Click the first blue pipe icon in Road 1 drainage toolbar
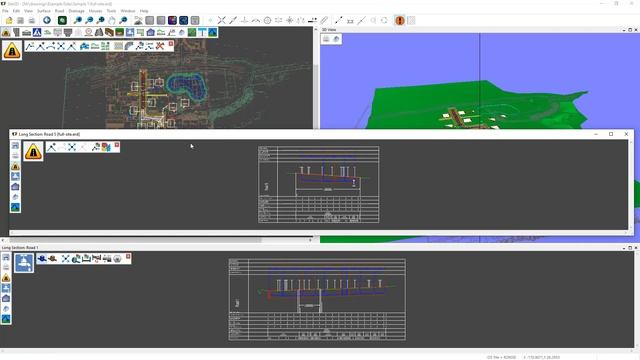Image resolution: width=640 pixels, height=360 pixels. tap(42, 259)
